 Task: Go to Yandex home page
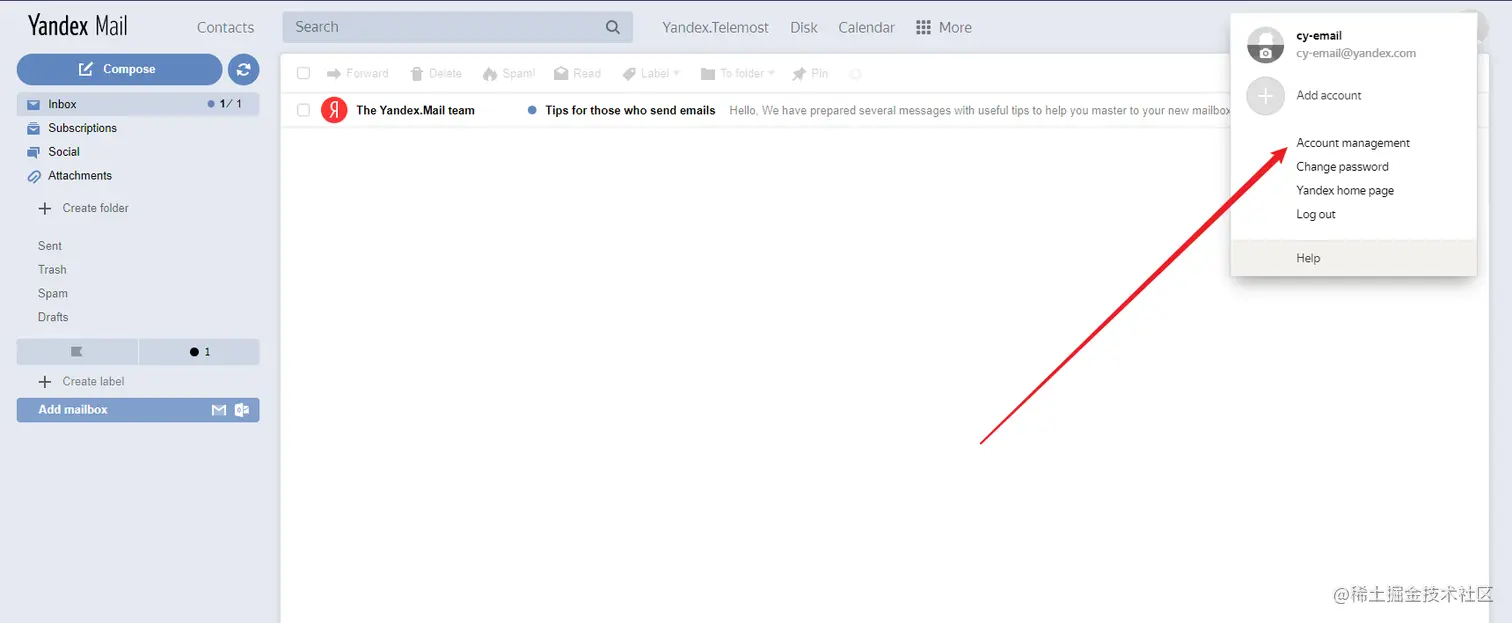coord(1345,191)
